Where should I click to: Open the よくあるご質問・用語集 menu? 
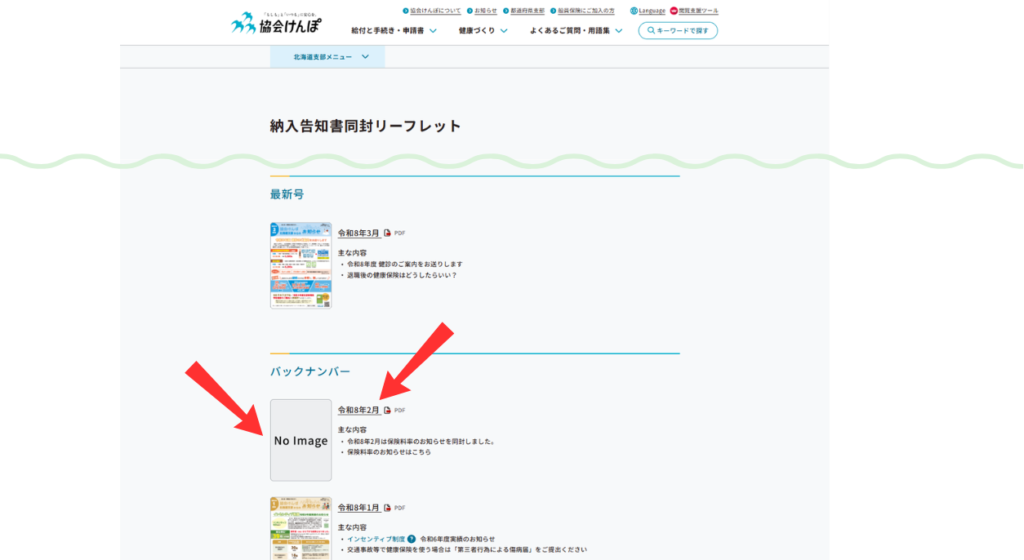(x=569, y=31)
